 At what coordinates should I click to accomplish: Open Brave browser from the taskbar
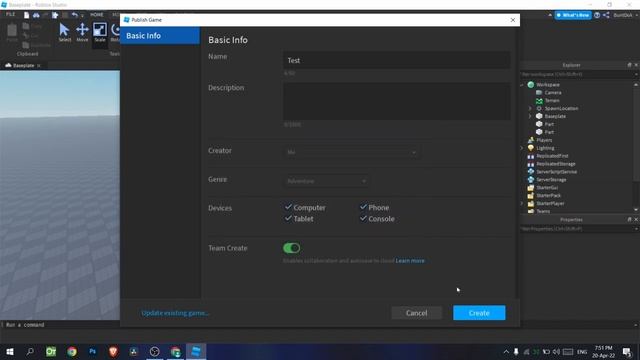point(113,351)
